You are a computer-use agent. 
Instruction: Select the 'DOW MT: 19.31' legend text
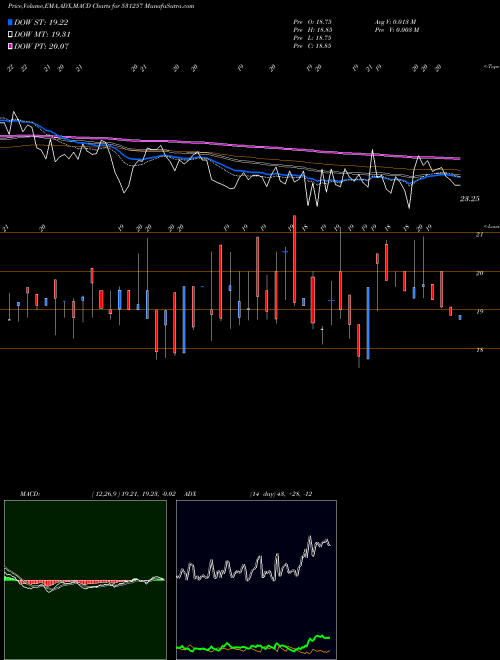coord(42,35)
